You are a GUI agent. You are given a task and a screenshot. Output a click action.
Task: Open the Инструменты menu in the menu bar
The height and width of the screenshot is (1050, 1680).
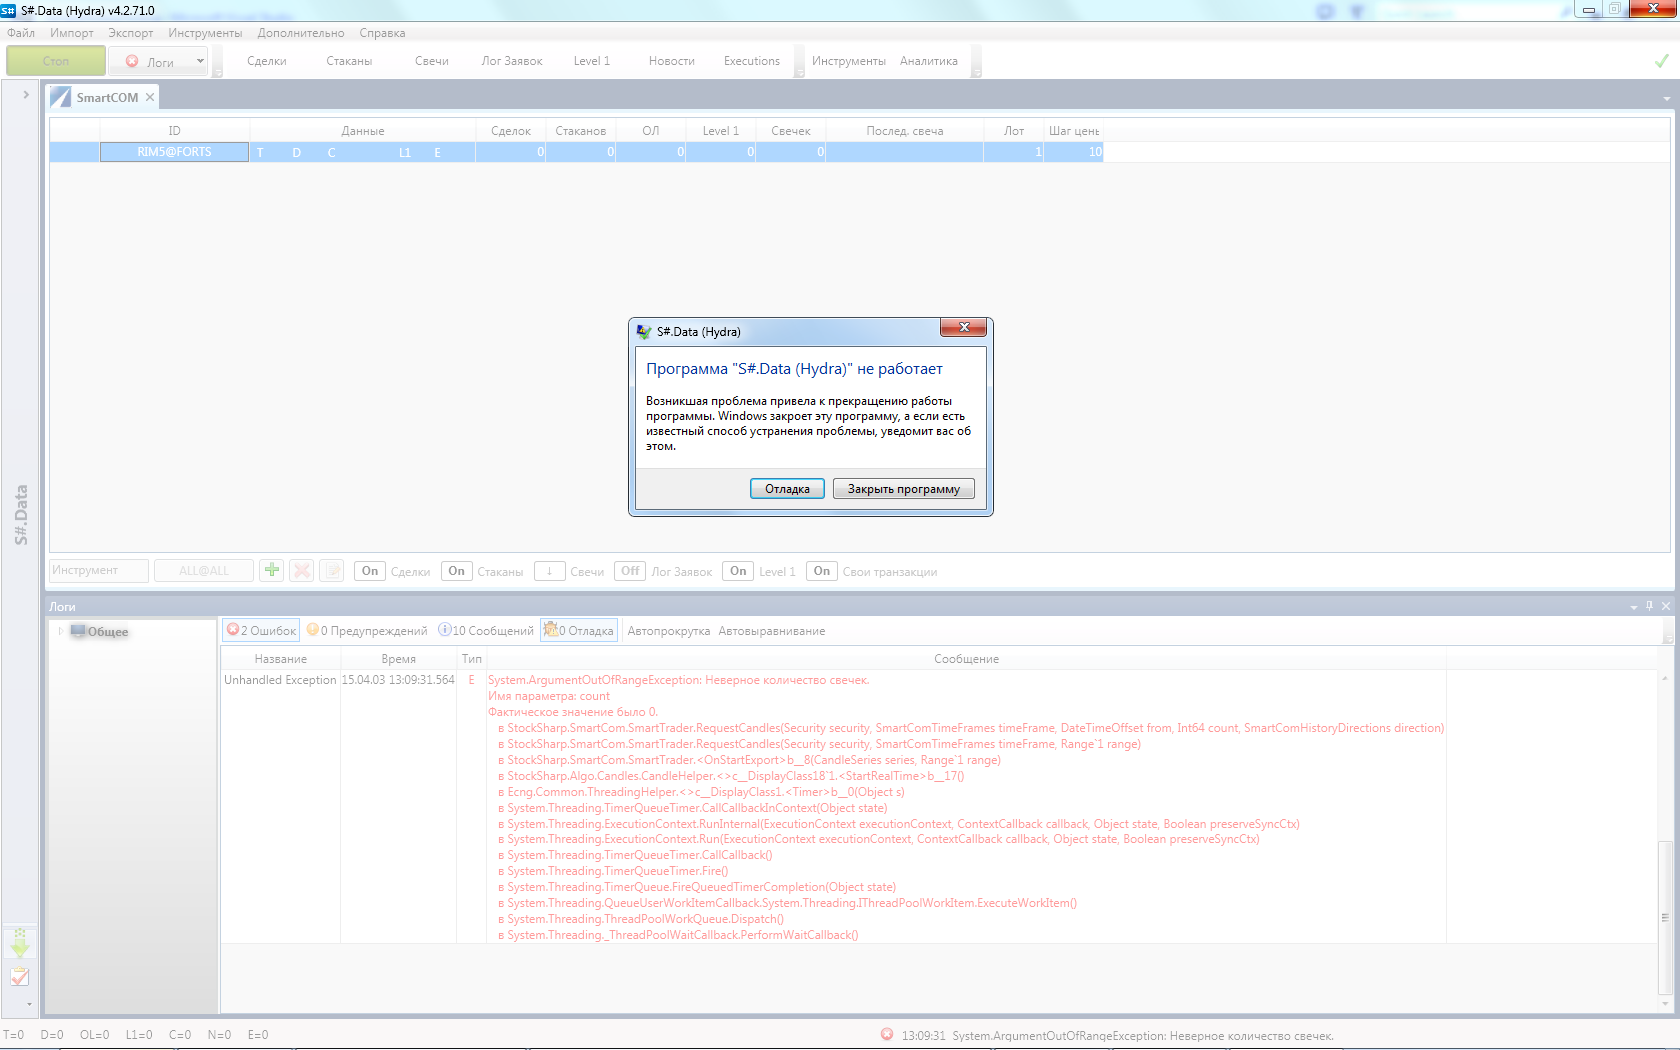205,33
